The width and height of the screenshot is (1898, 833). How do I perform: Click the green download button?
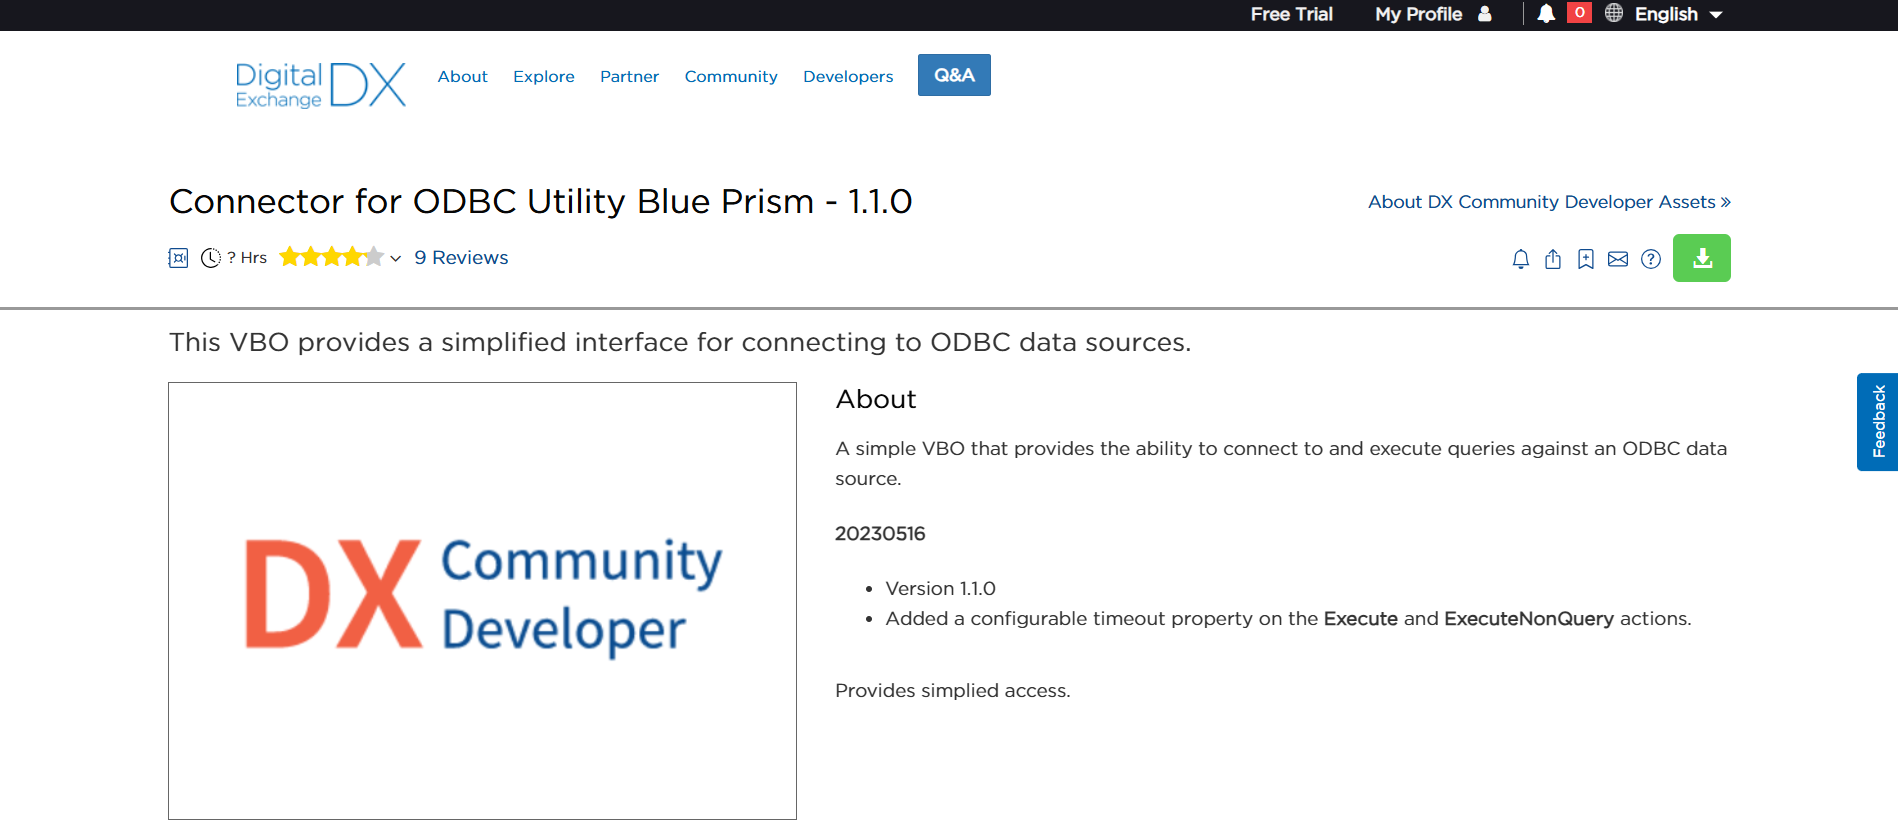pyautogui.click(x=1701, y=258)
